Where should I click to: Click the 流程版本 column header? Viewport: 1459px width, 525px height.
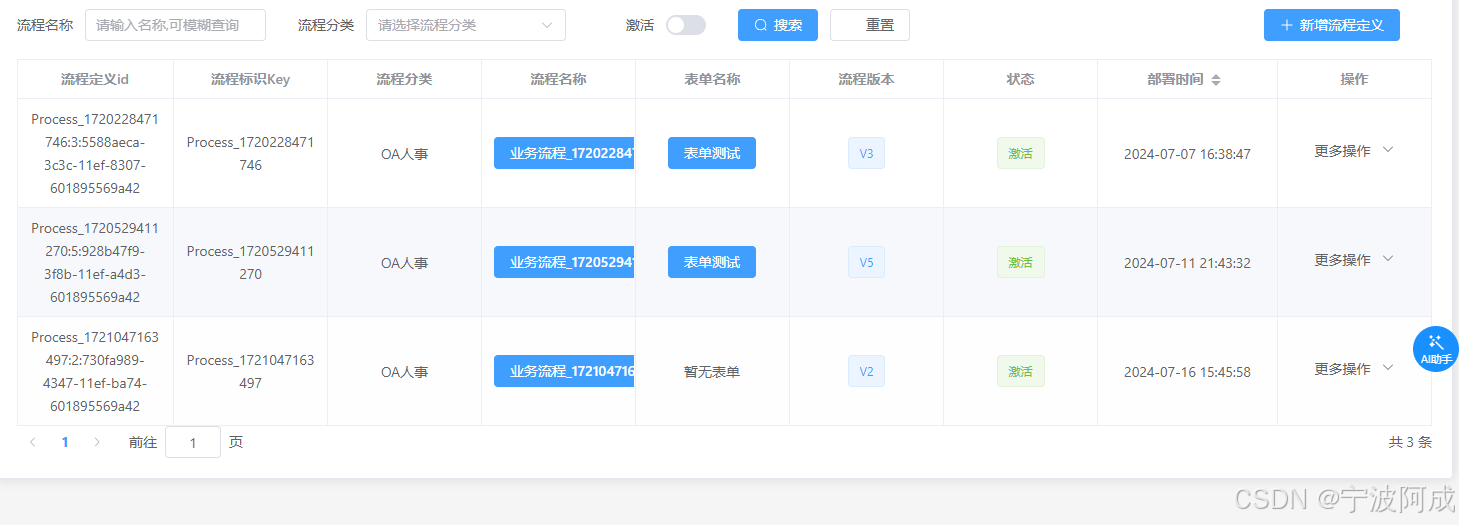click(866, 79)
